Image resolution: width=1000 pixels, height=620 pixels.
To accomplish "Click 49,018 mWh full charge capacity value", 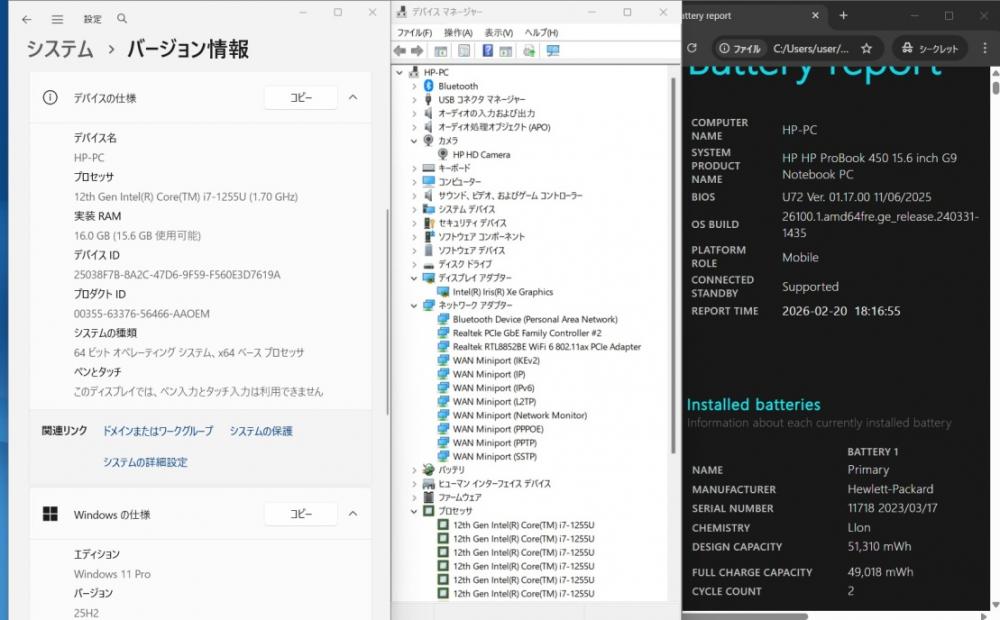I will (x=880, y=572).
